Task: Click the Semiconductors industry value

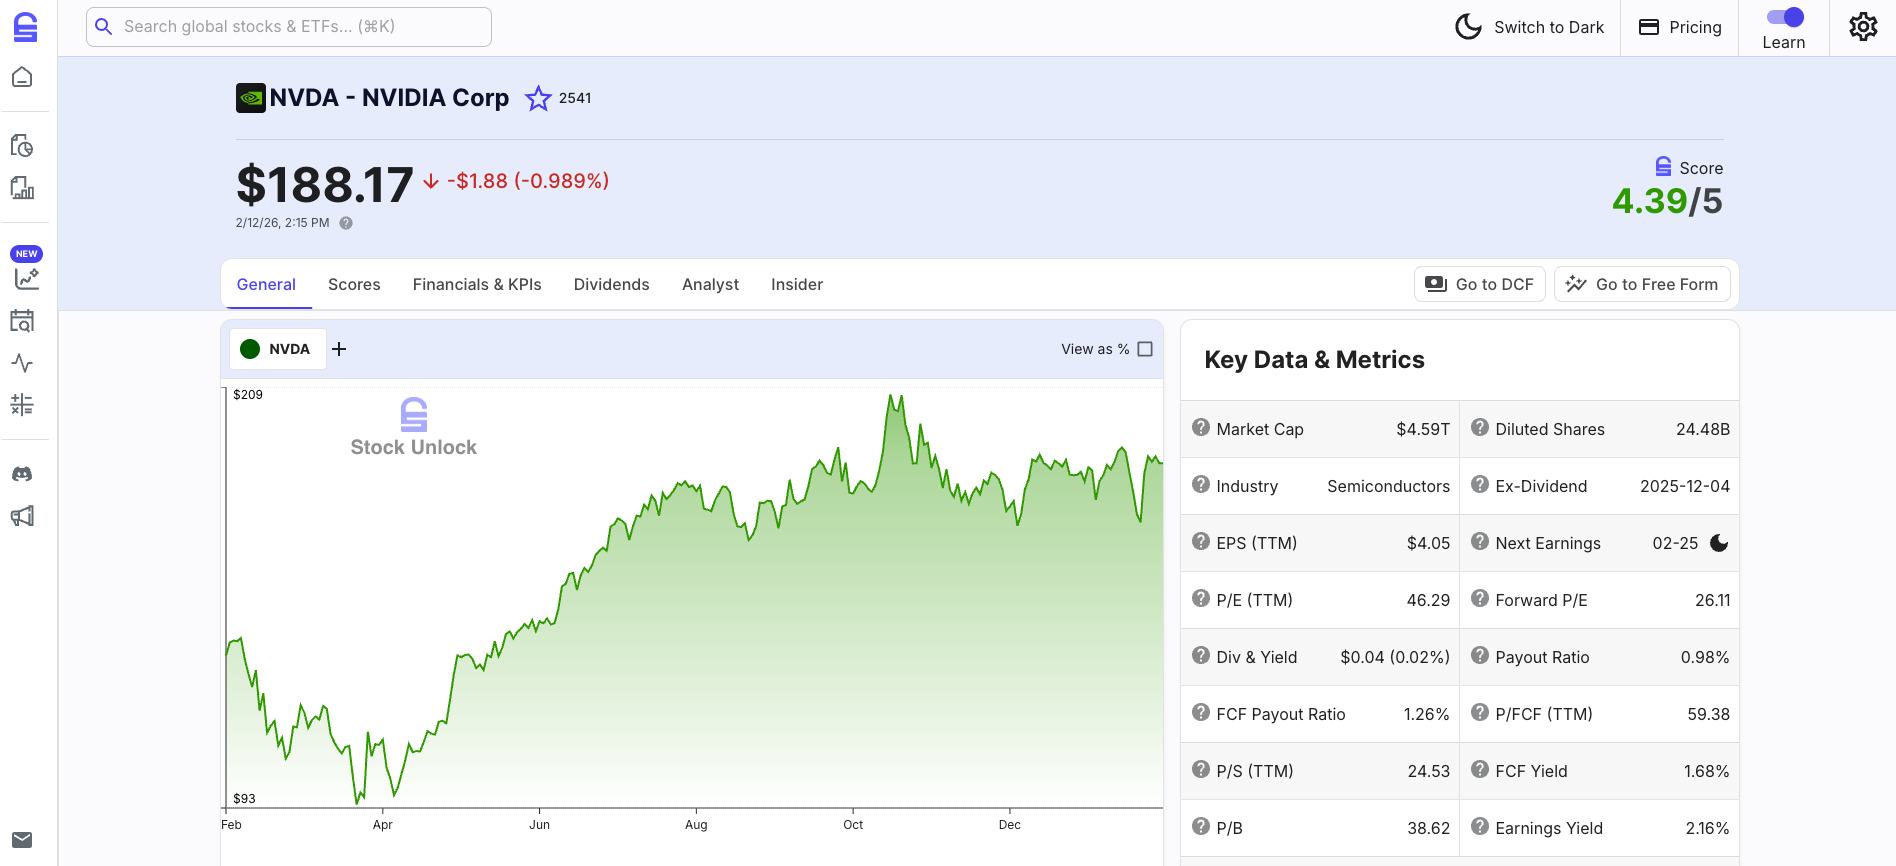Action: pyautogui.click(x=1388, y=486)
